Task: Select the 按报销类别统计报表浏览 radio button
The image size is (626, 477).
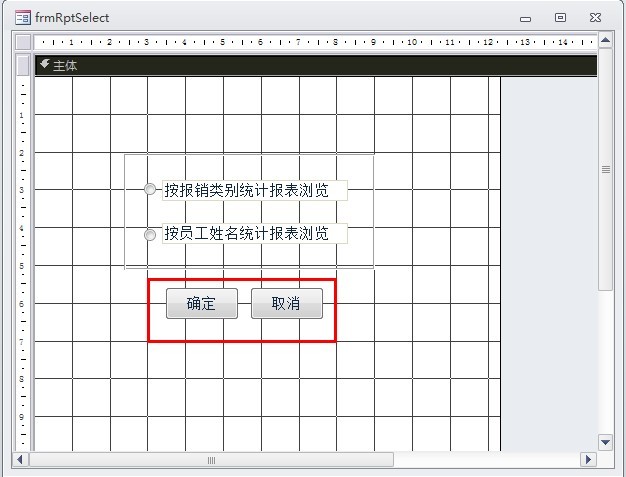Action: click(x=150, y=189)
